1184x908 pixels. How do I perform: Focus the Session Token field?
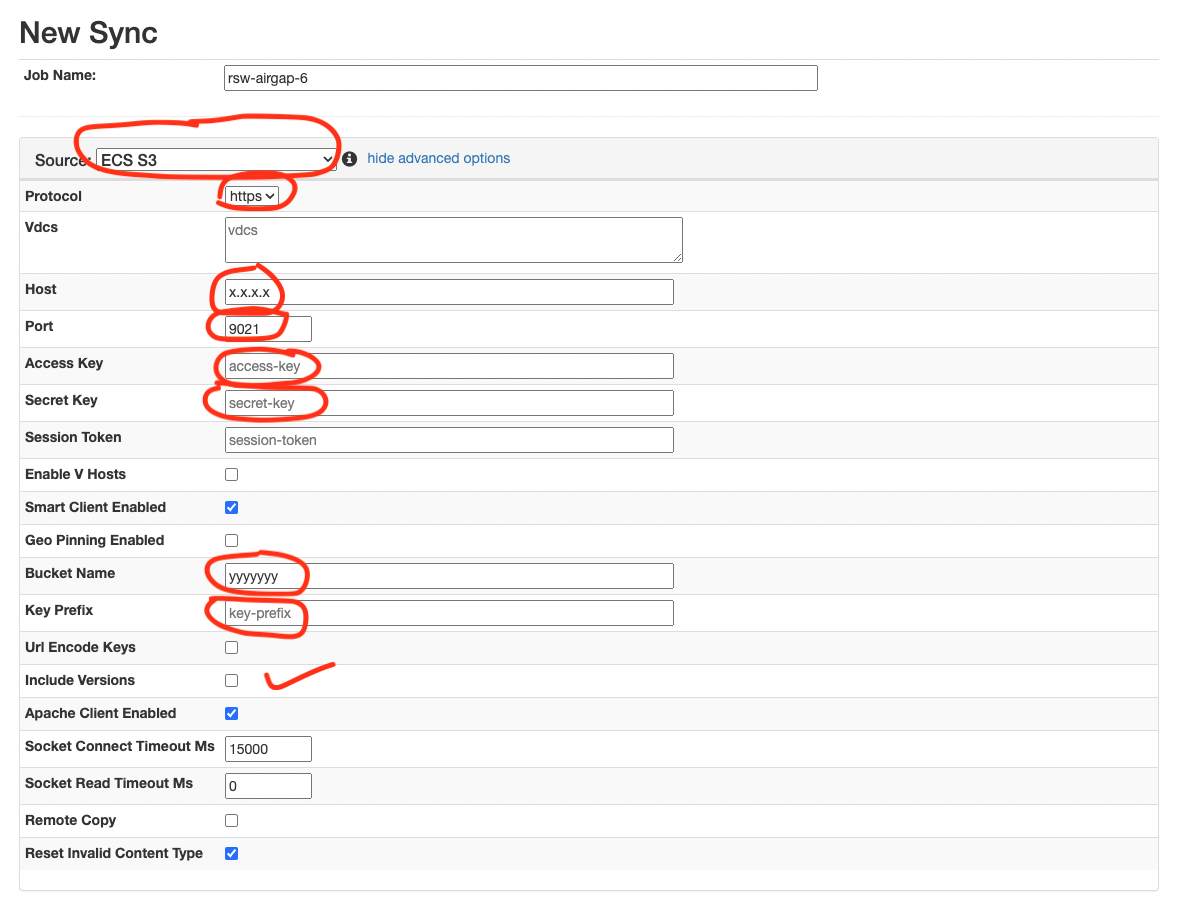tap(449, 440)
